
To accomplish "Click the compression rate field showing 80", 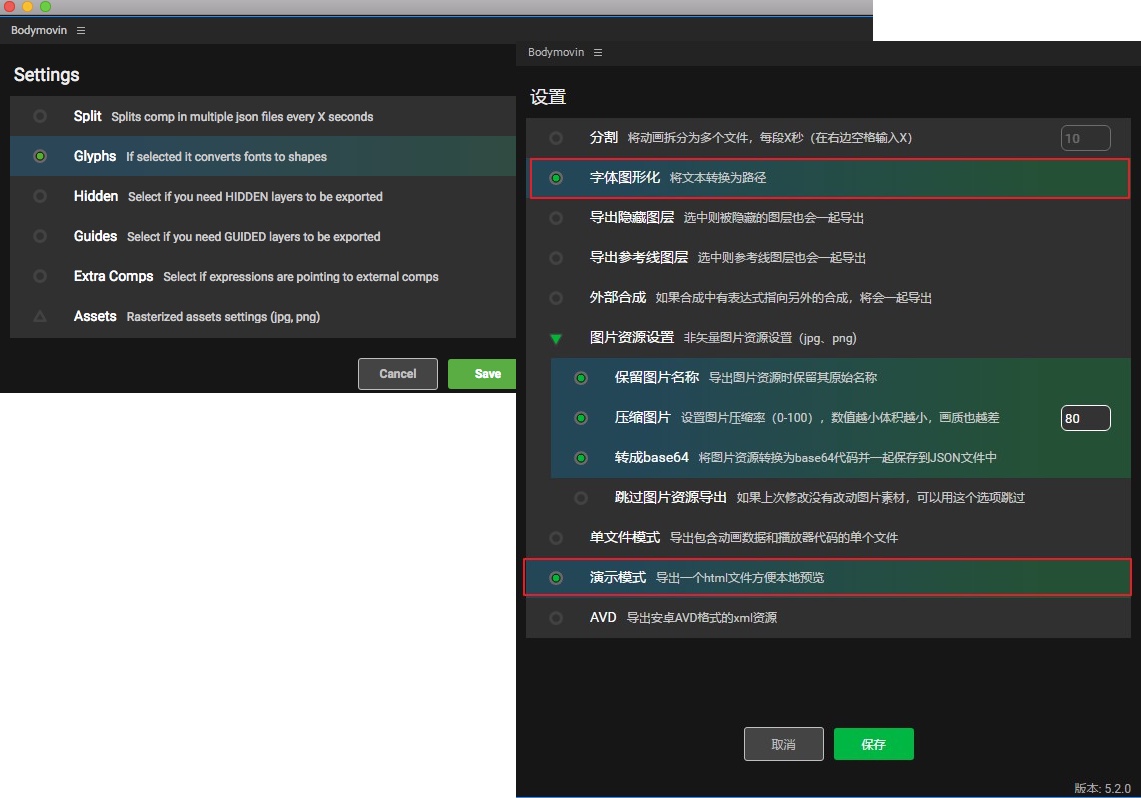I will pyautogui.click(x=1085, y=418).
